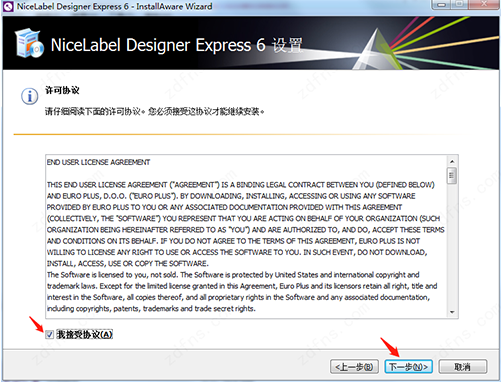
Task: Click the license scrollbar thumb
Action: point(452,176)
